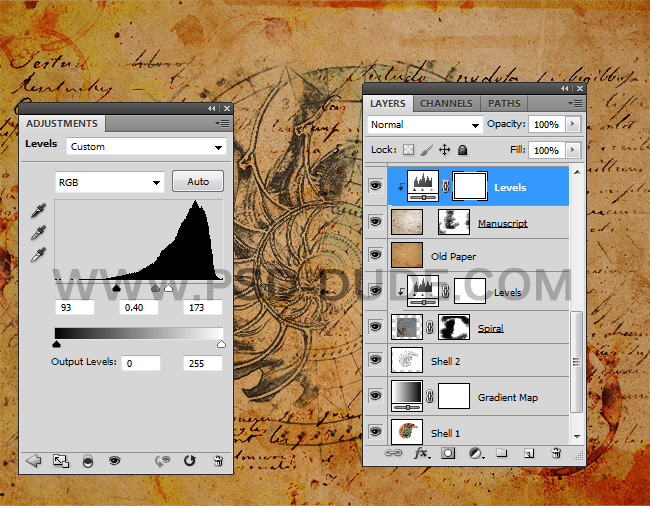This screenshot has height=506, width=650.
Task: Click the Layers scrollbar down arrow
Action: tap(577, 436)
